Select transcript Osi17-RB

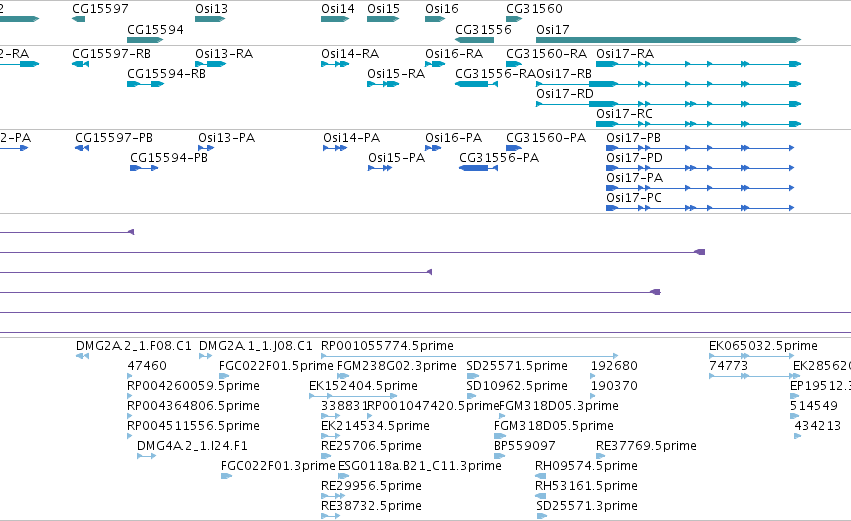pos(564,73)
